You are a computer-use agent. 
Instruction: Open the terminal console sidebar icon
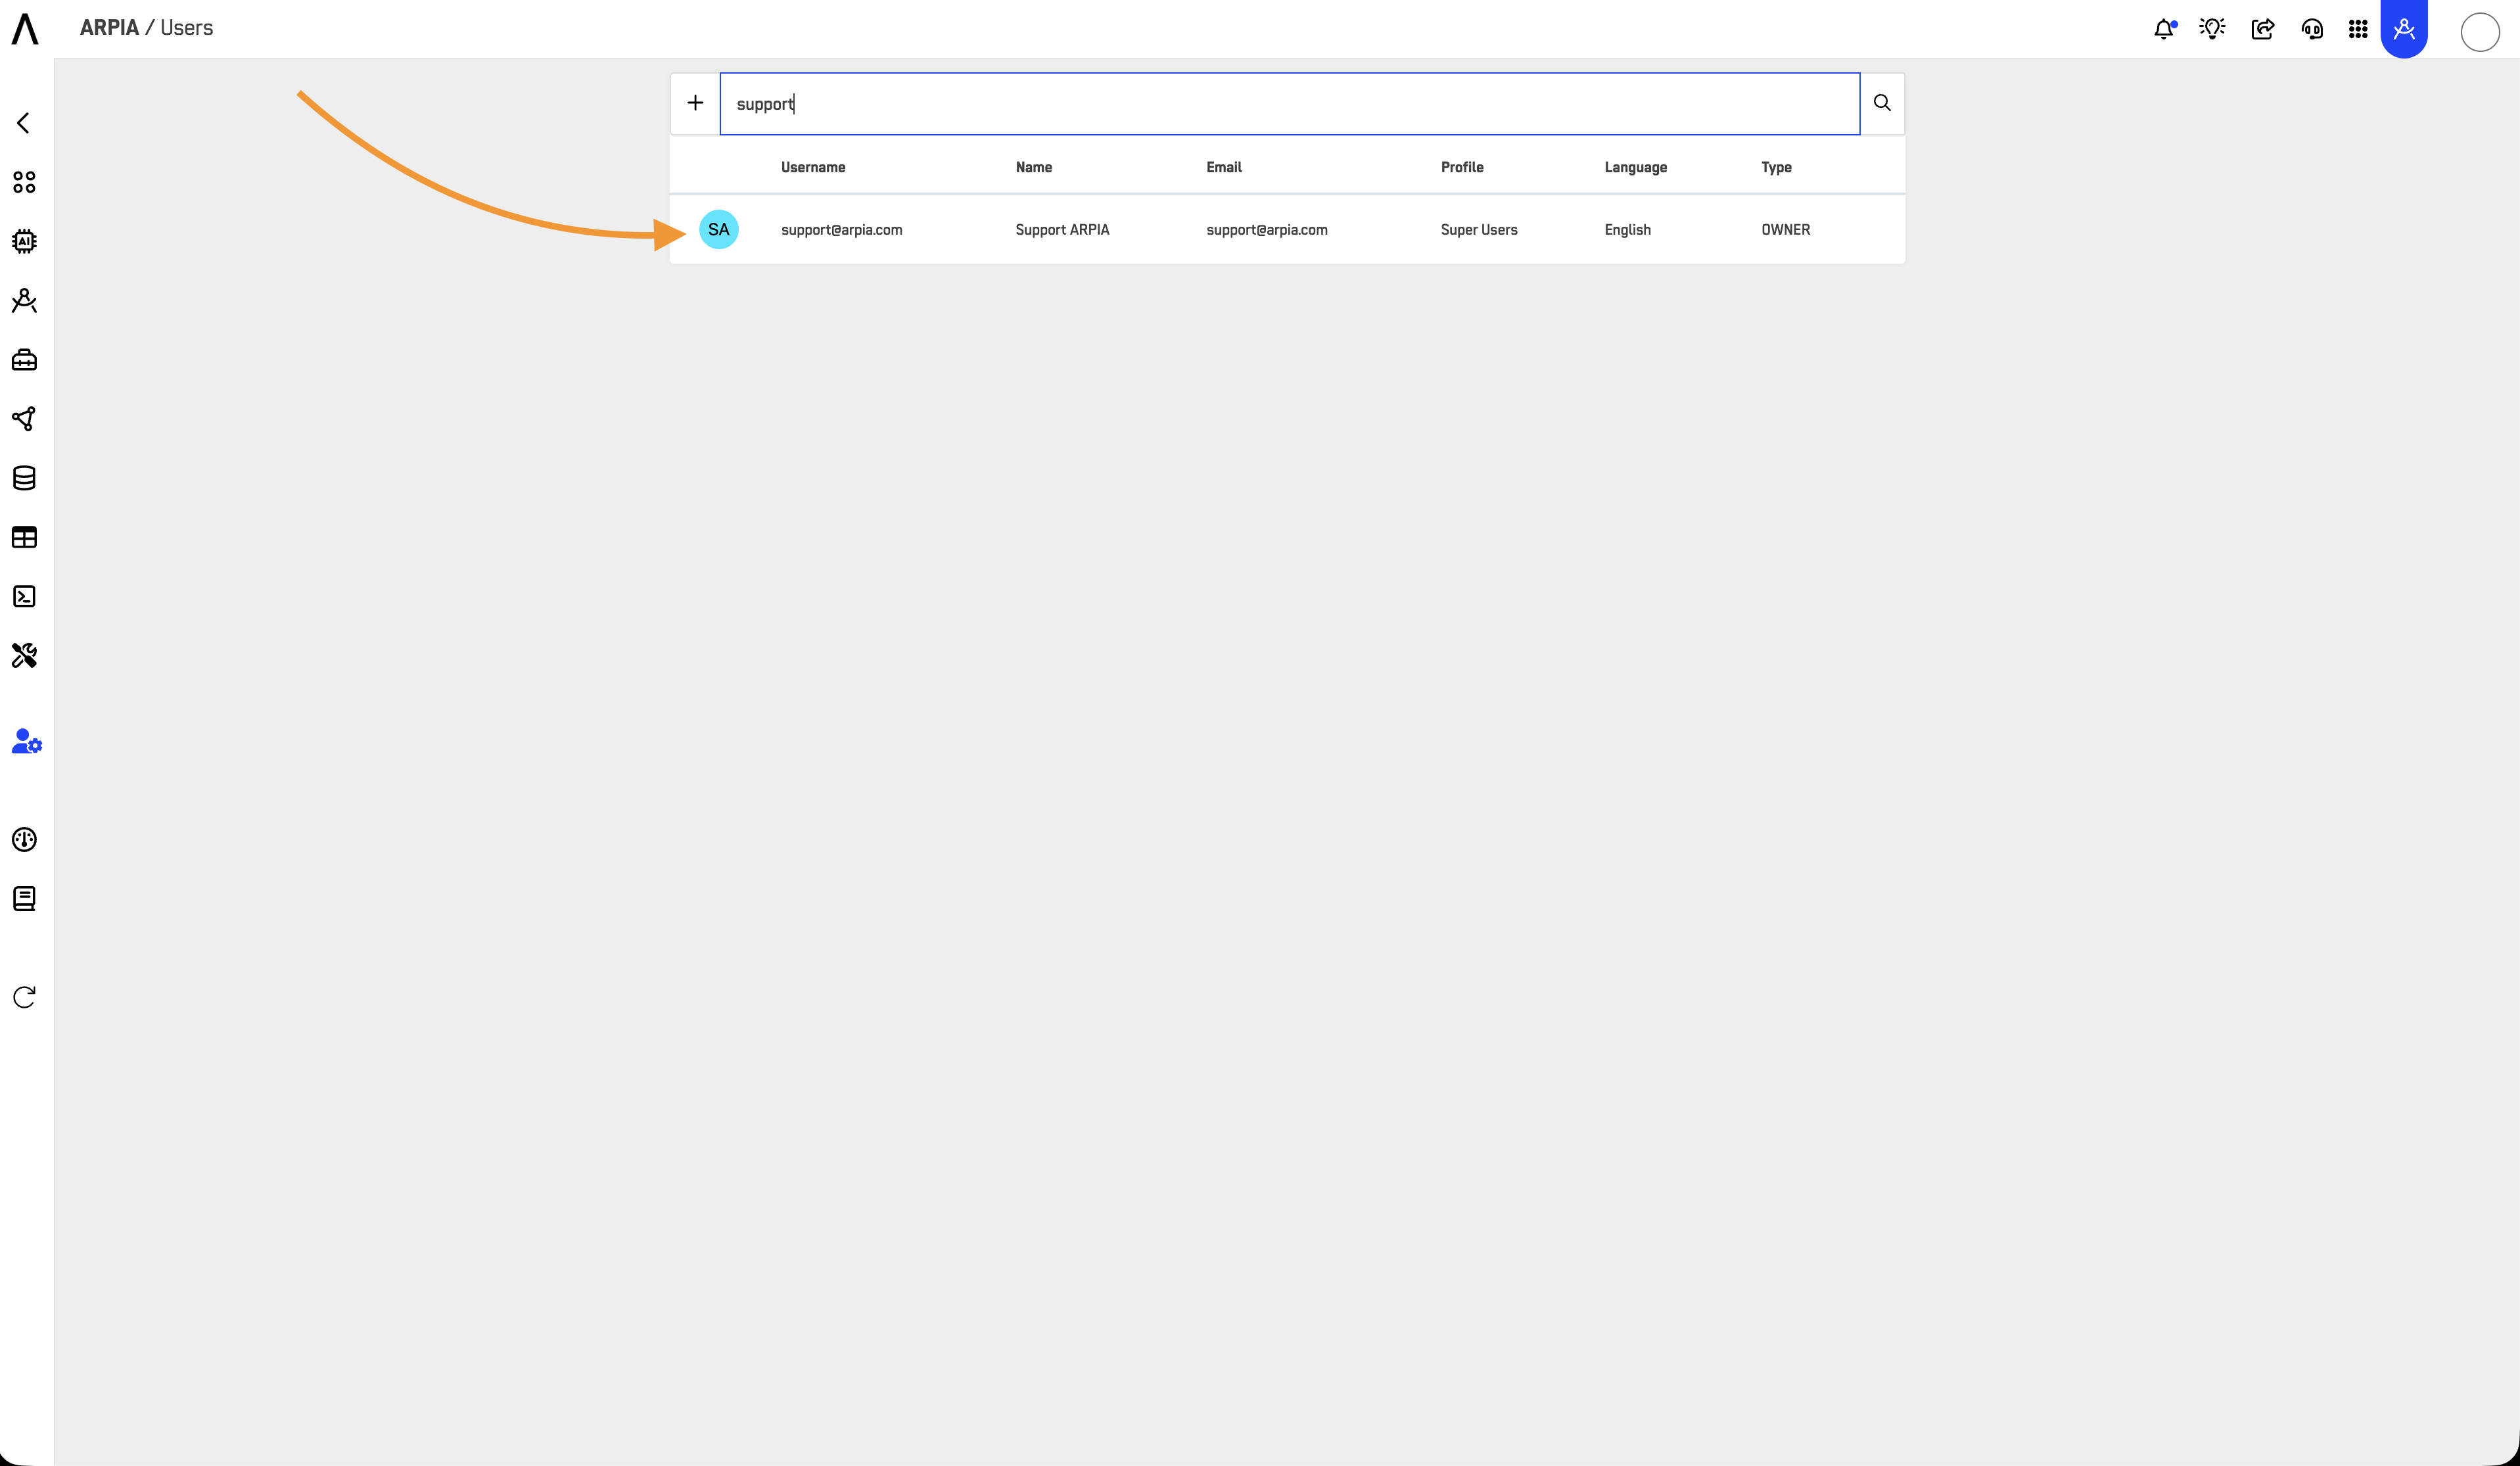[x=24, y=597]
